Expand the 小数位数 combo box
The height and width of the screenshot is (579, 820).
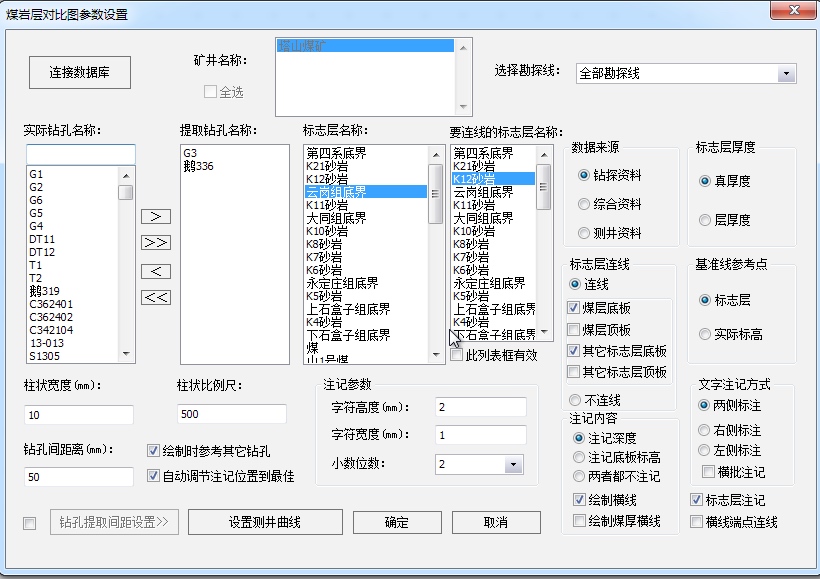tap(513, 464)
